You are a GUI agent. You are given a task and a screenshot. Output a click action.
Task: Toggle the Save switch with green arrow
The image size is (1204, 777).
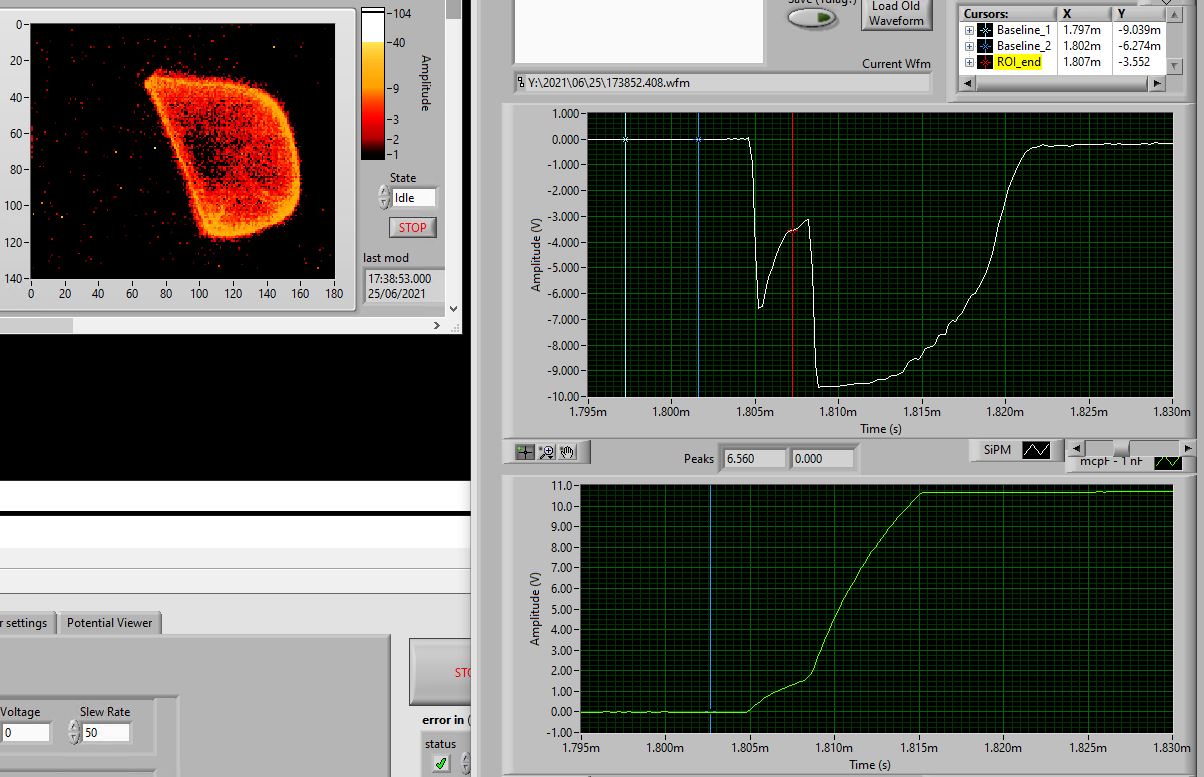812,17
